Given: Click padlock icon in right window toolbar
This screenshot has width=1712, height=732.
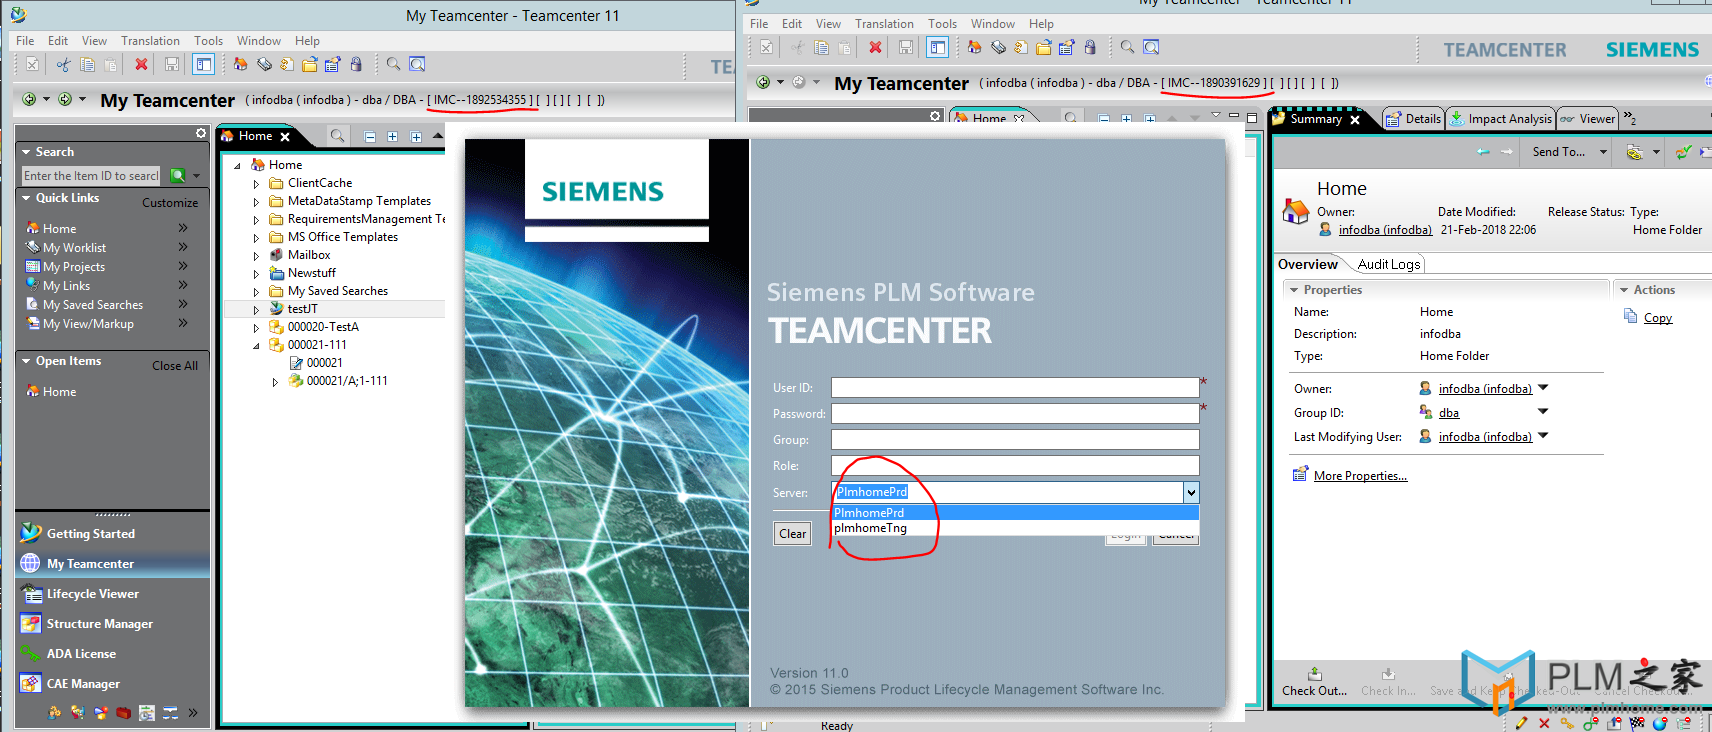Looking at the screenshot, I should tap(1090, 47).
